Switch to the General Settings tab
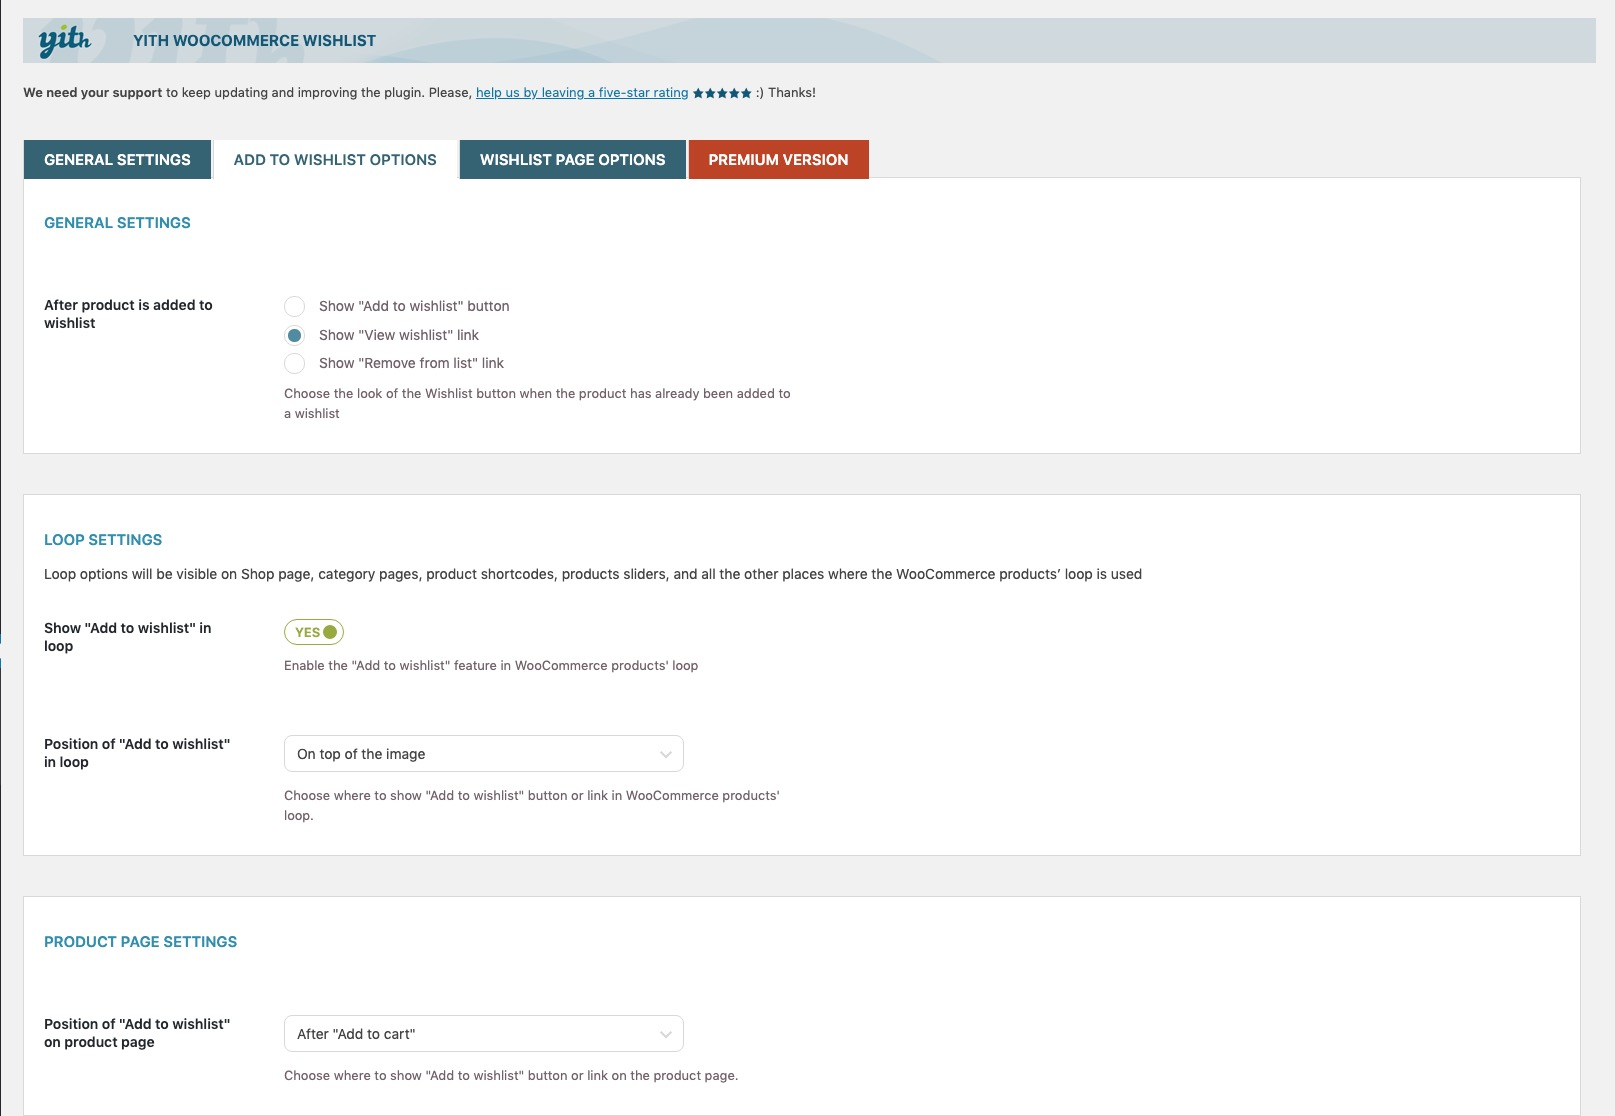 pyautogui.click(x=117, y=160)
